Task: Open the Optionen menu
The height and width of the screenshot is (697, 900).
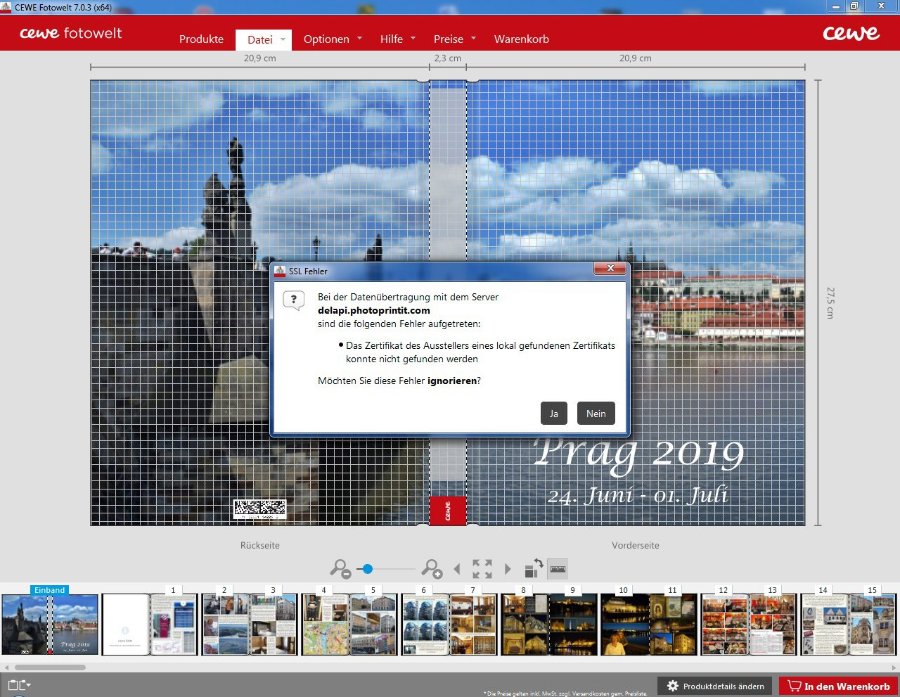Action: pyautogui.click(x=326, y=39)
